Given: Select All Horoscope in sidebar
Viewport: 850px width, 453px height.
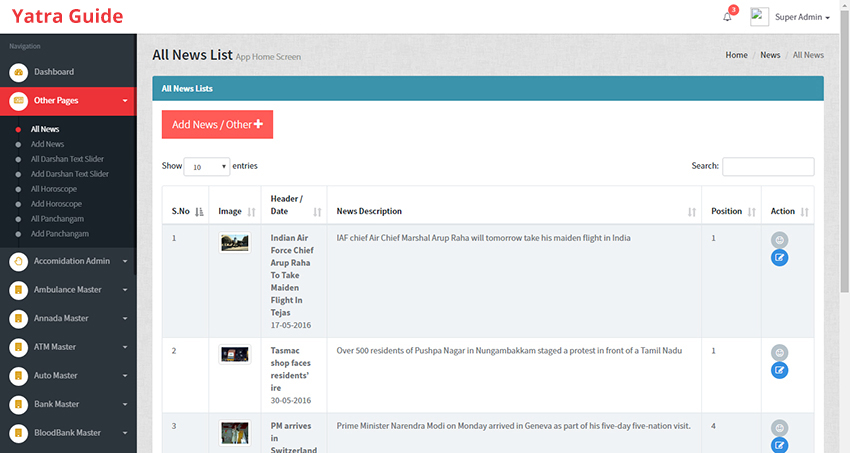Looking at the screenshot, I should pyautogui.click(x=53, y=189).
